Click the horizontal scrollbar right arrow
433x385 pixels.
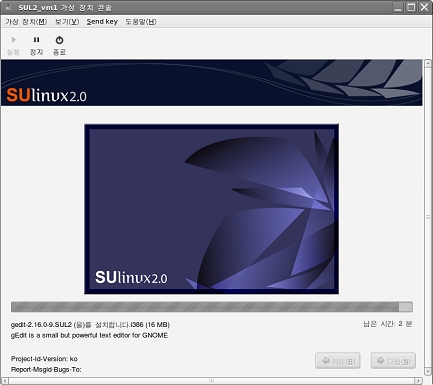tap(419, 381)
